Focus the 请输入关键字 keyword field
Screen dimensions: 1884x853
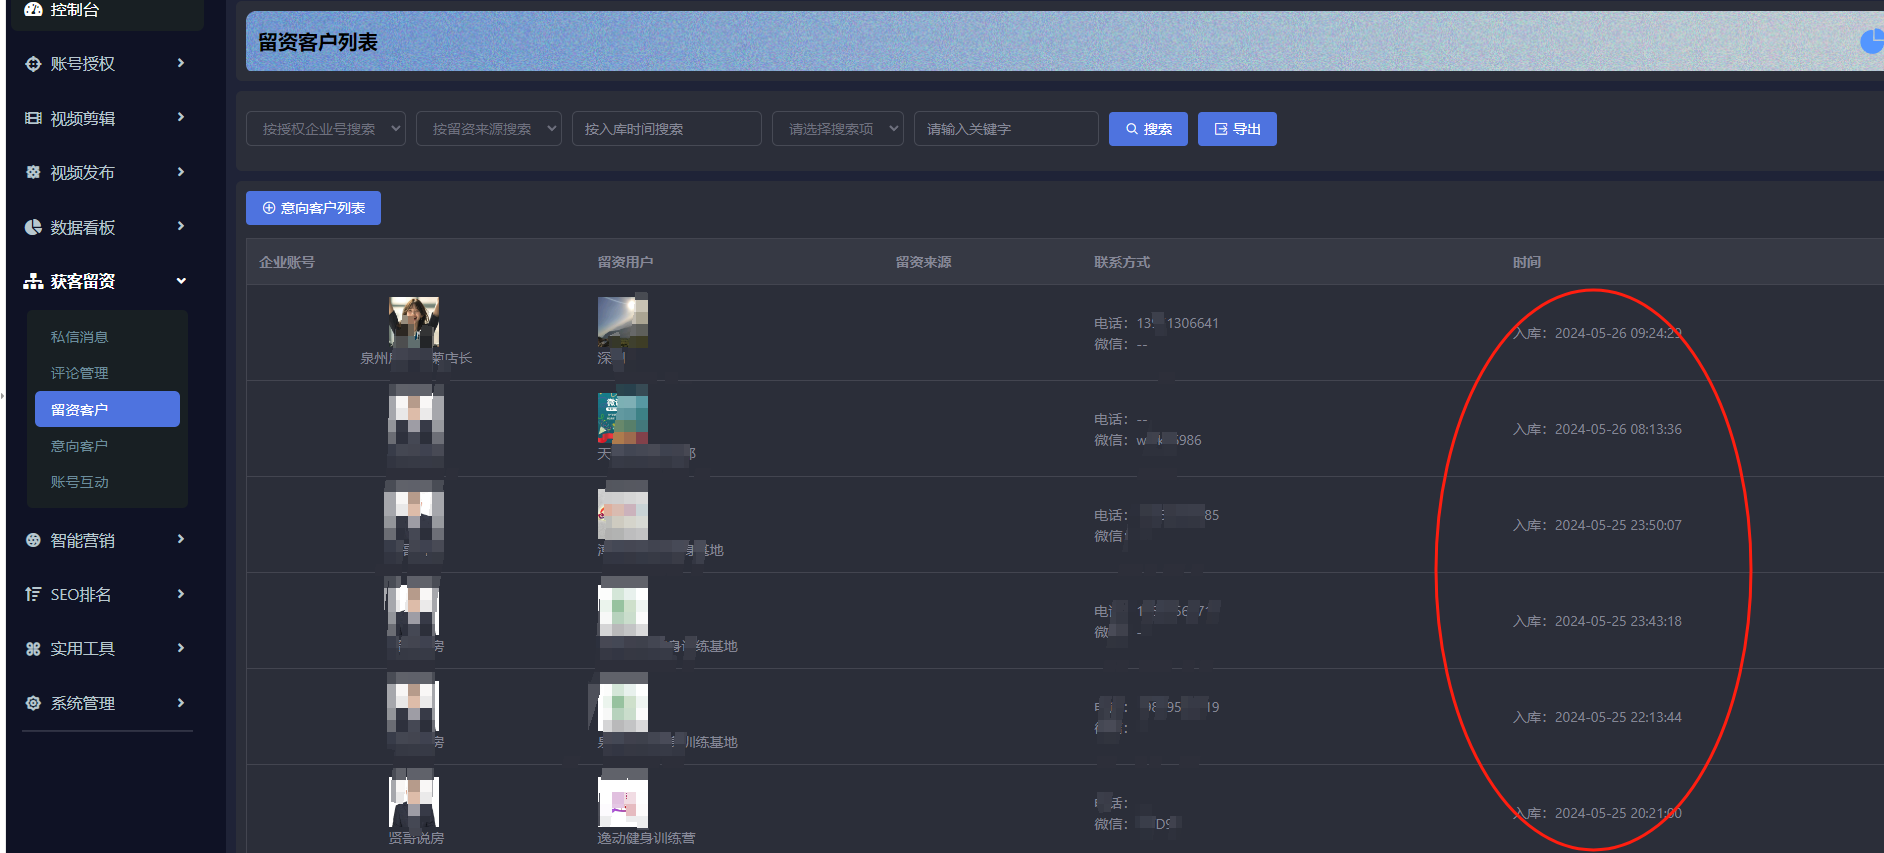click(x=1005, y=129)
